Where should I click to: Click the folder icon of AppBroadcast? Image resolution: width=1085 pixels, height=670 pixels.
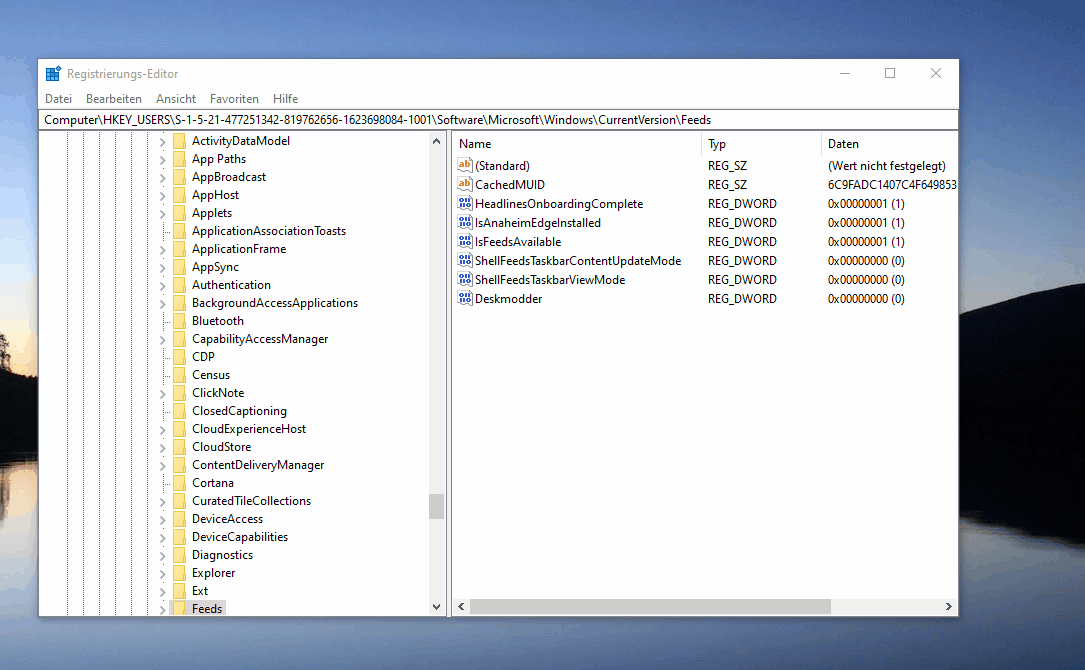pos(179,177)
